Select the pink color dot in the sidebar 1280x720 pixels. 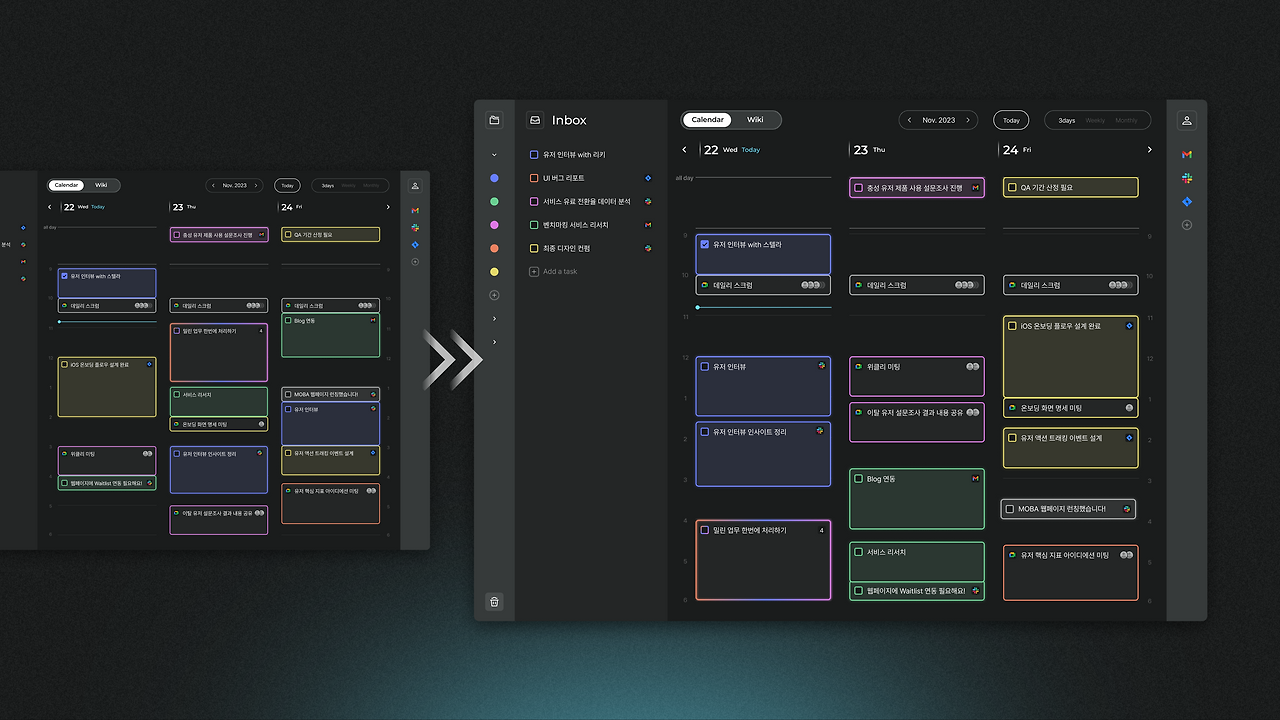point(494,225)
